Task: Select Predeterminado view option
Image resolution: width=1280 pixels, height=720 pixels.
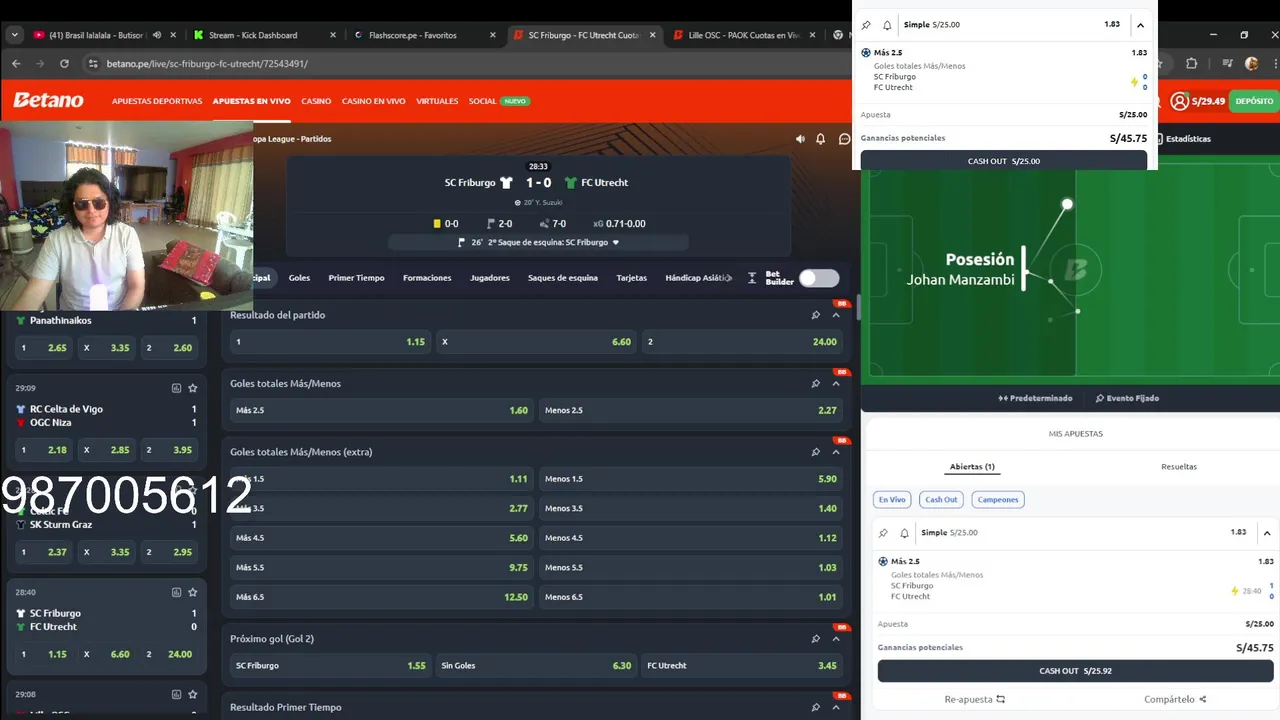Action: 1035,398
